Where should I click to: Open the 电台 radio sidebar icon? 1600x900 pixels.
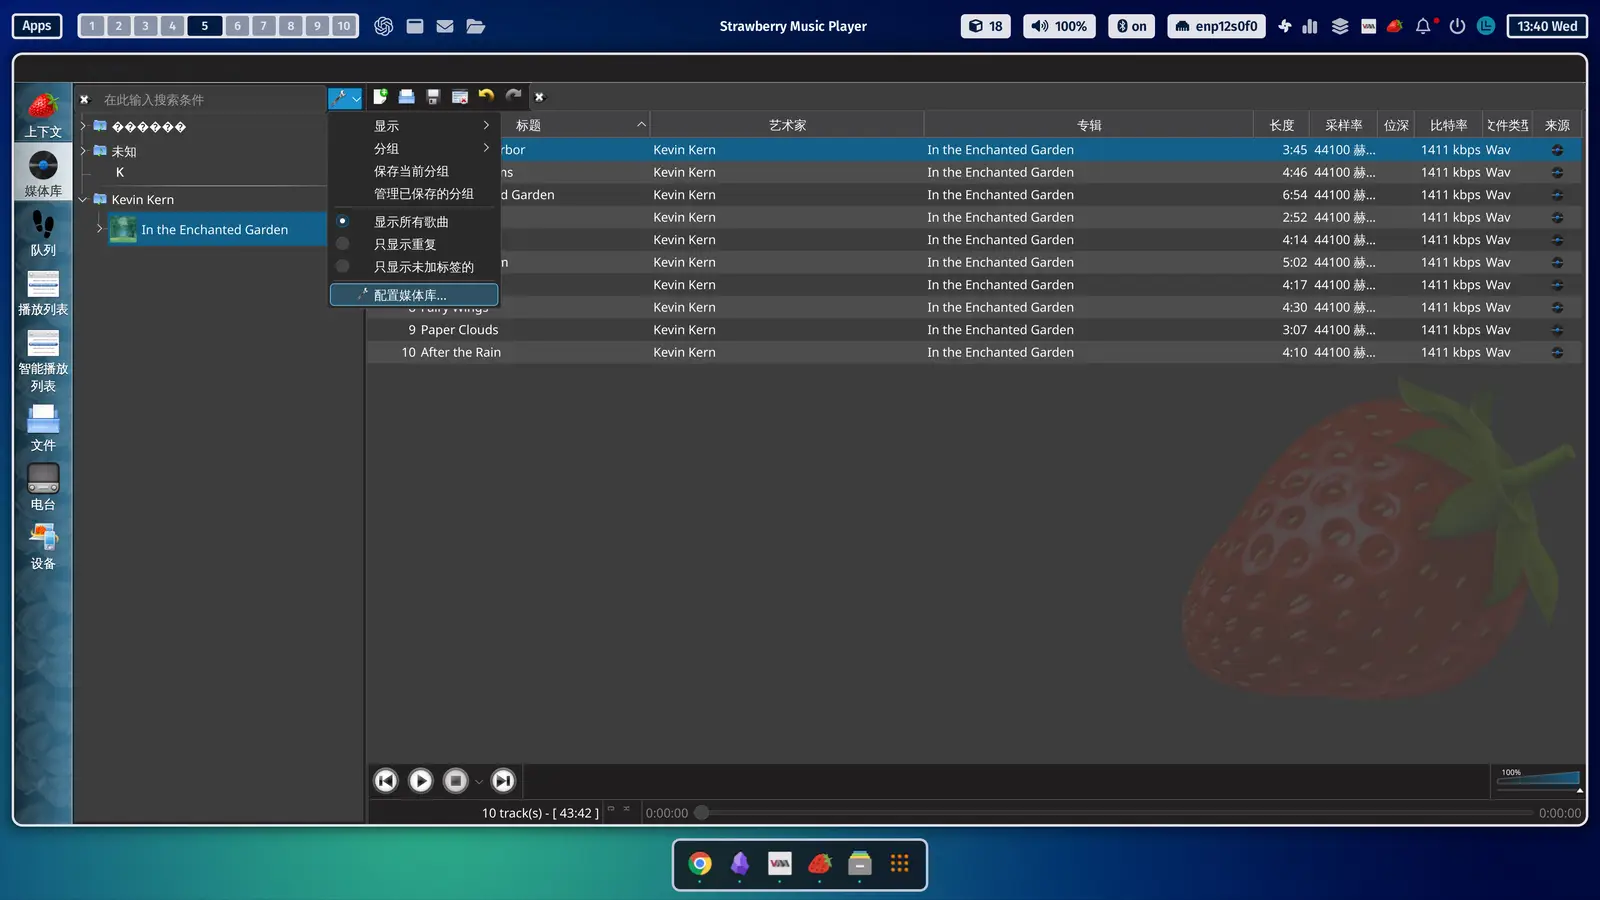click(43, 487)
